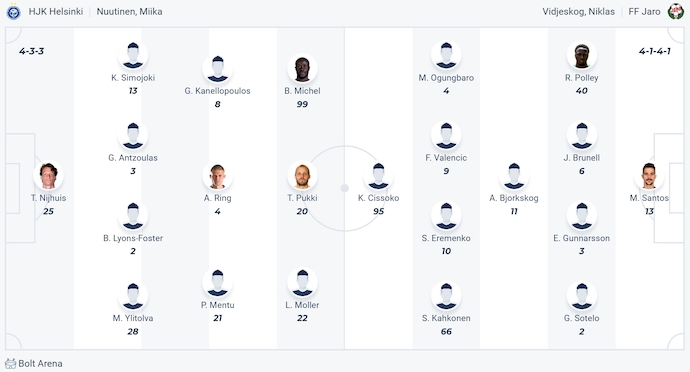Open A. Ring player avatar

pos(217,176)
